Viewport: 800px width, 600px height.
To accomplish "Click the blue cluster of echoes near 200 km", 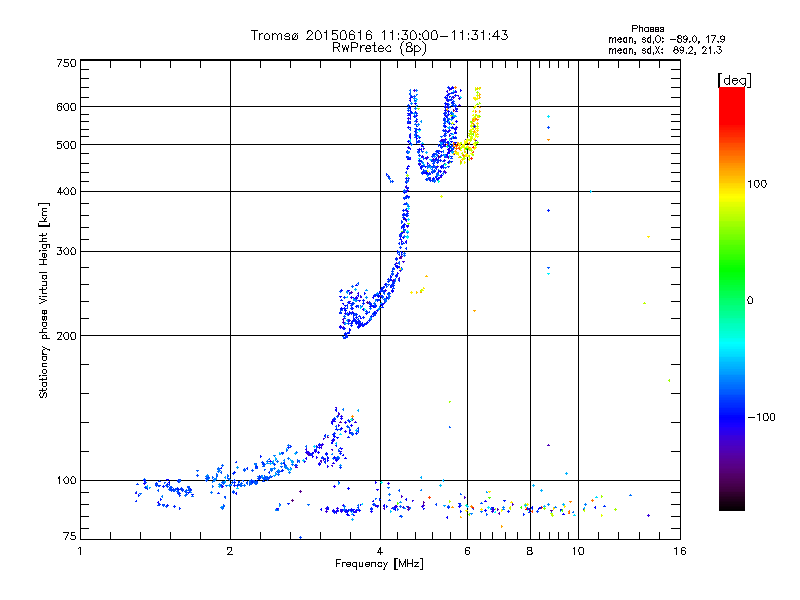I will [355, 309].
